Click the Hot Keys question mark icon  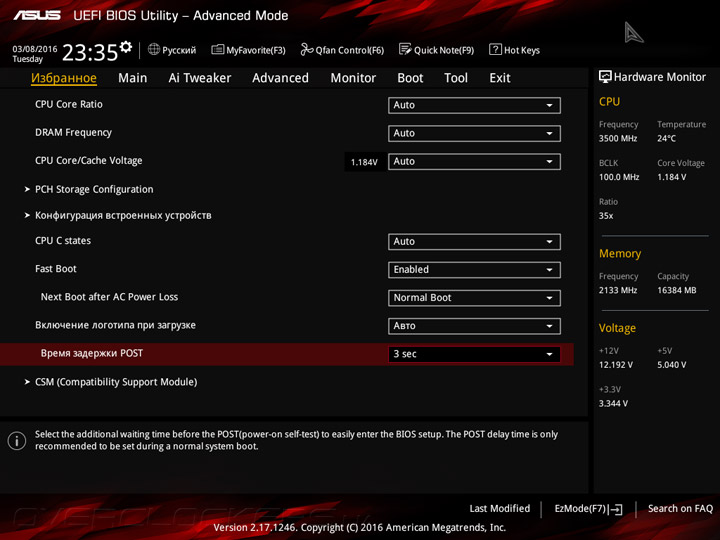pos(495,49)
